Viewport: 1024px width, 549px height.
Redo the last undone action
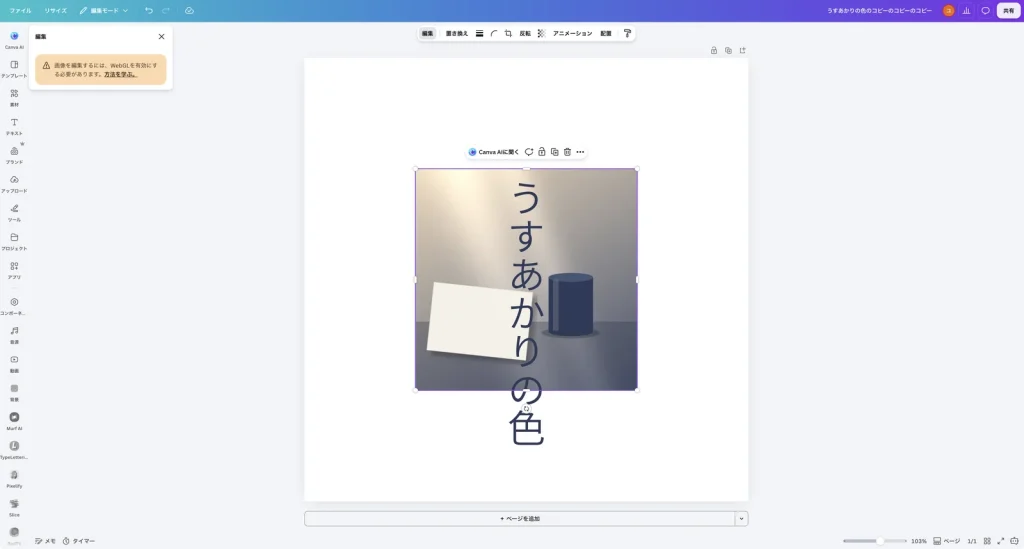click(x=166, y=10)
